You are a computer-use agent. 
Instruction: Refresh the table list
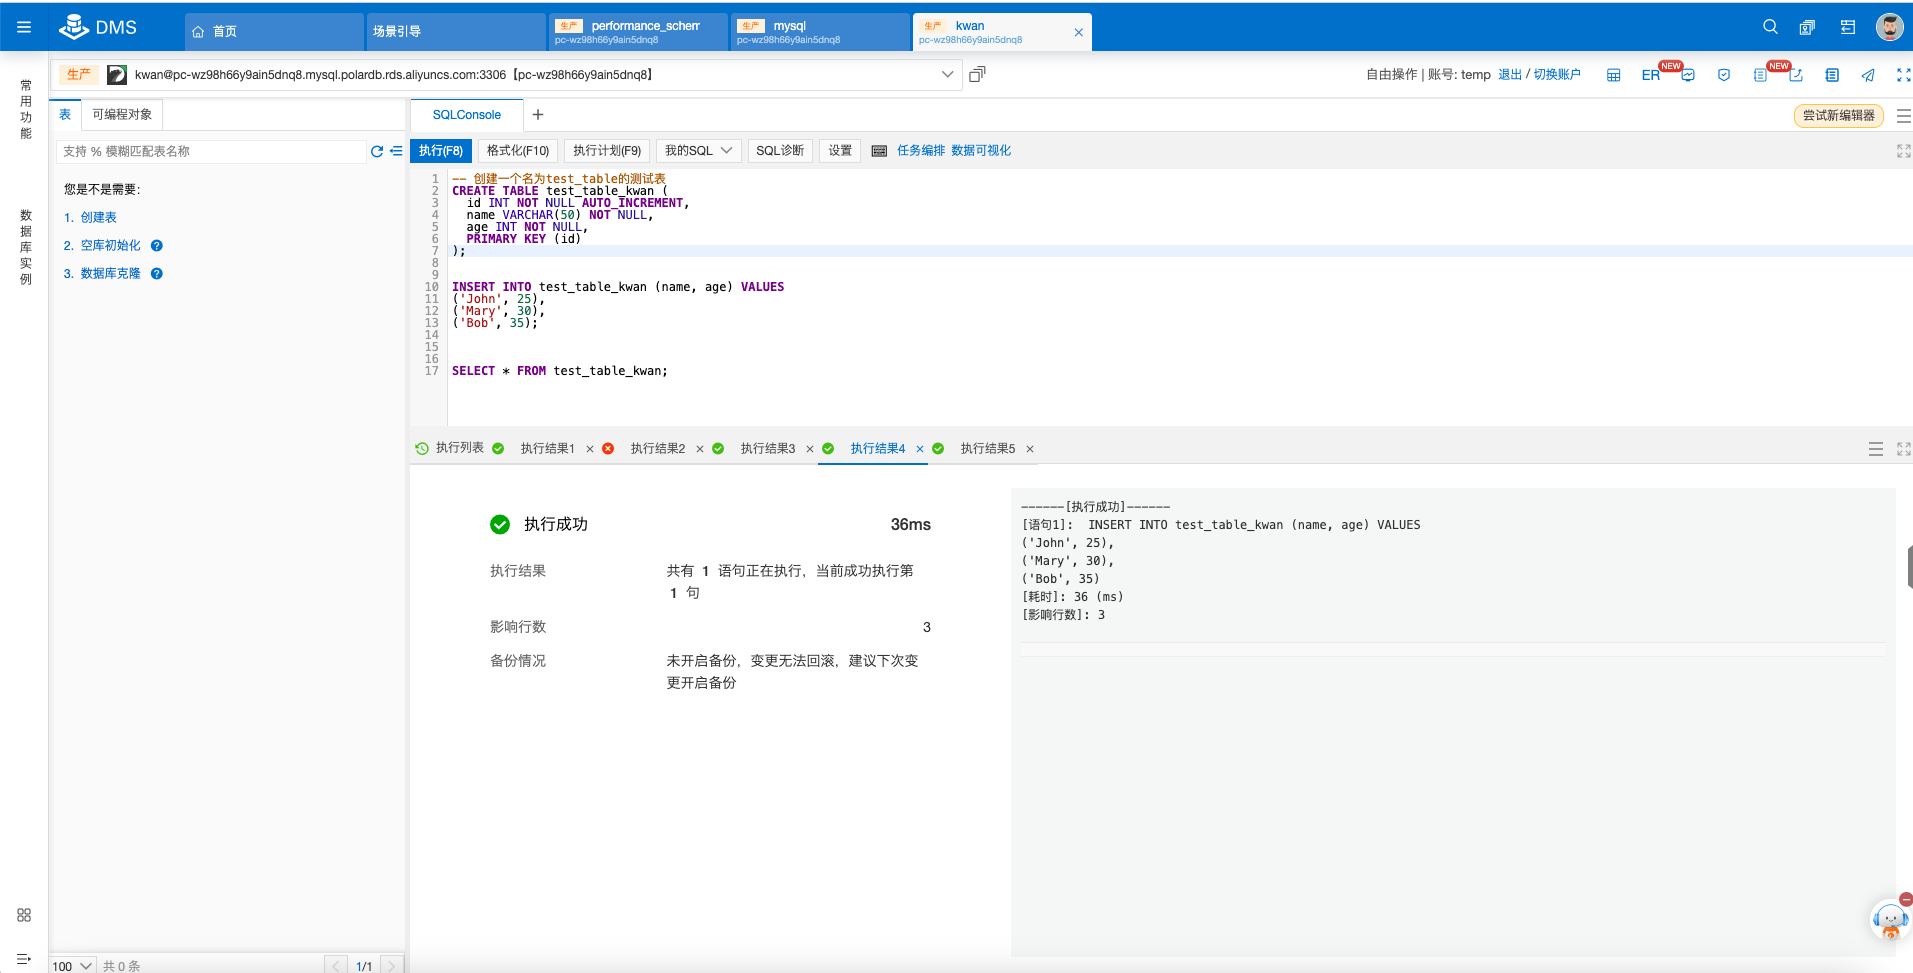[x=377, y=151]
